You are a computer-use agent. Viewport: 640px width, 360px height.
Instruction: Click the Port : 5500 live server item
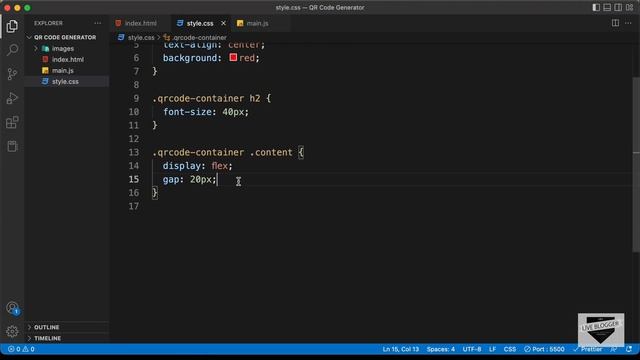(544, 349)
